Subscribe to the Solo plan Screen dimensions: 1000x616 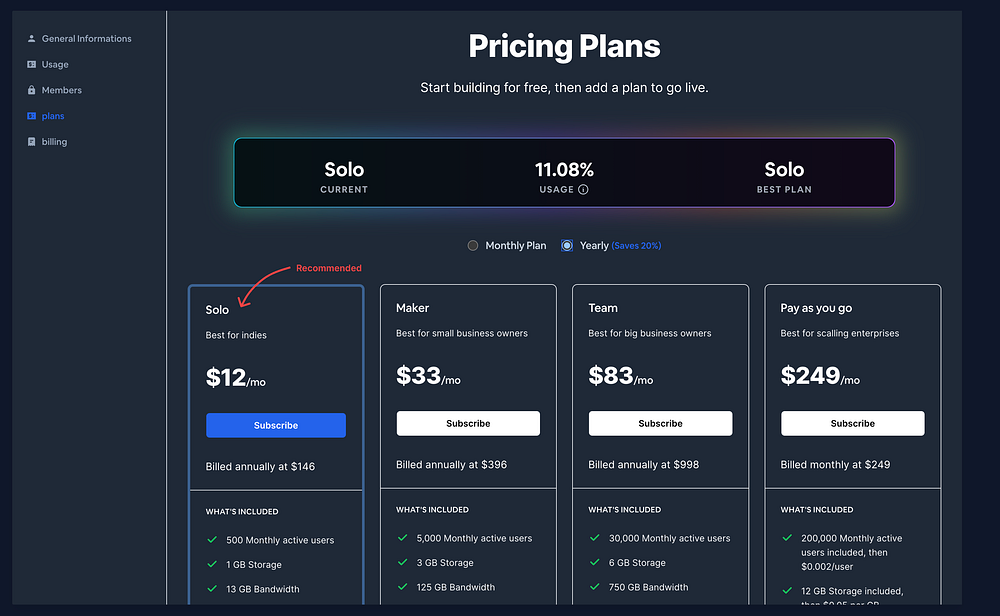[276, 426]
